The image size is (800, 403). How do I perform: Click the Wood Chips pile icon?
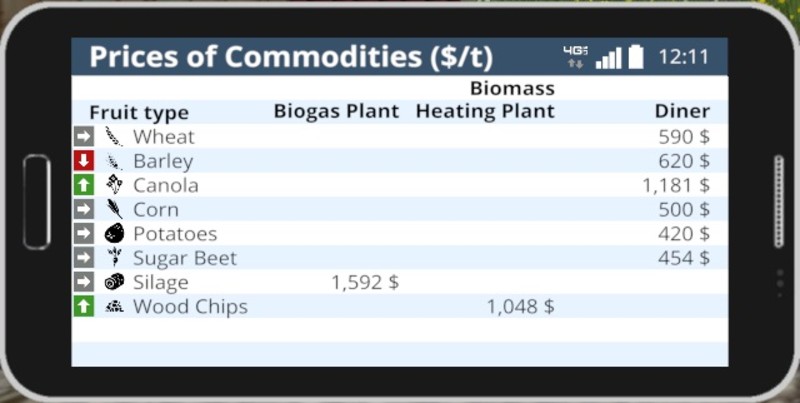[114, 306]
